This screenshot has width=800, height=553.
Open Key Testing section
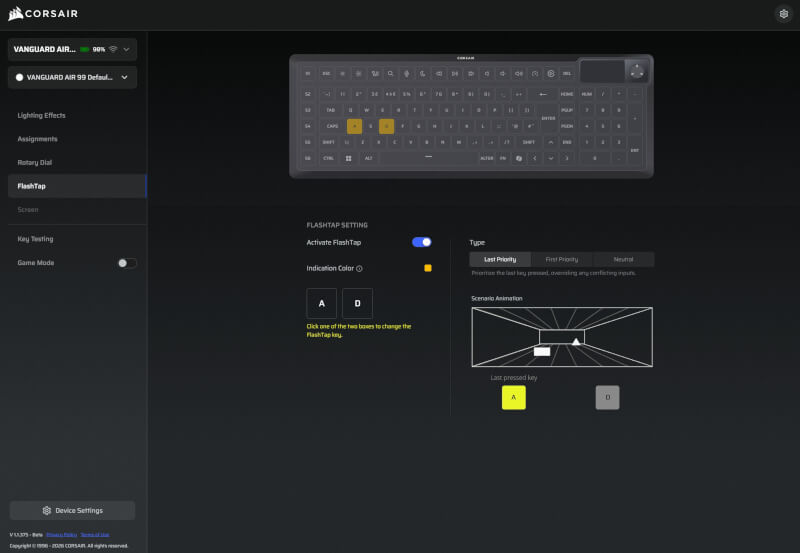click(x=35, y=239)
